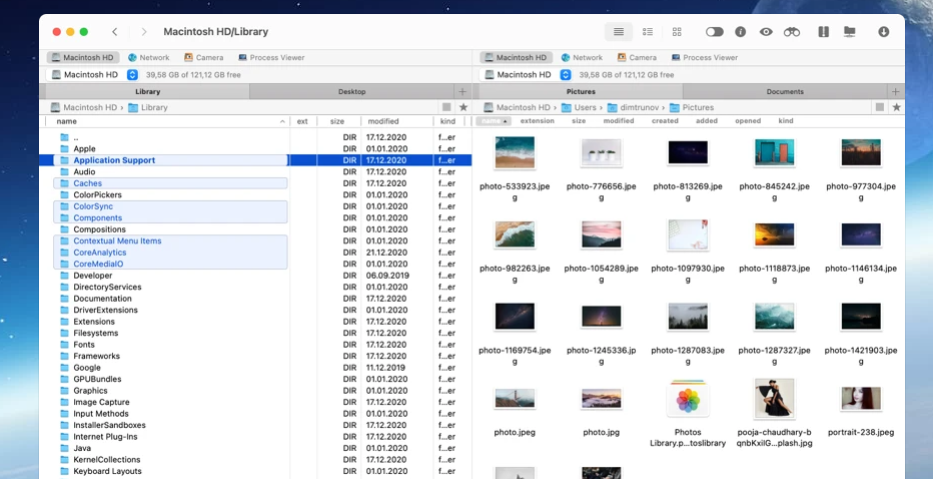Toggle the hidden files switch in toolbar
Screen dimensions: 933x479
tap(714, 32)
